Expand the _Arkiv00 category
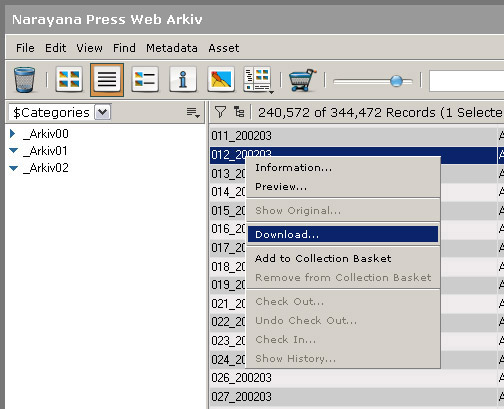This screenshot has height=409, width=504. pyautogui.click(x=13, y=134)
